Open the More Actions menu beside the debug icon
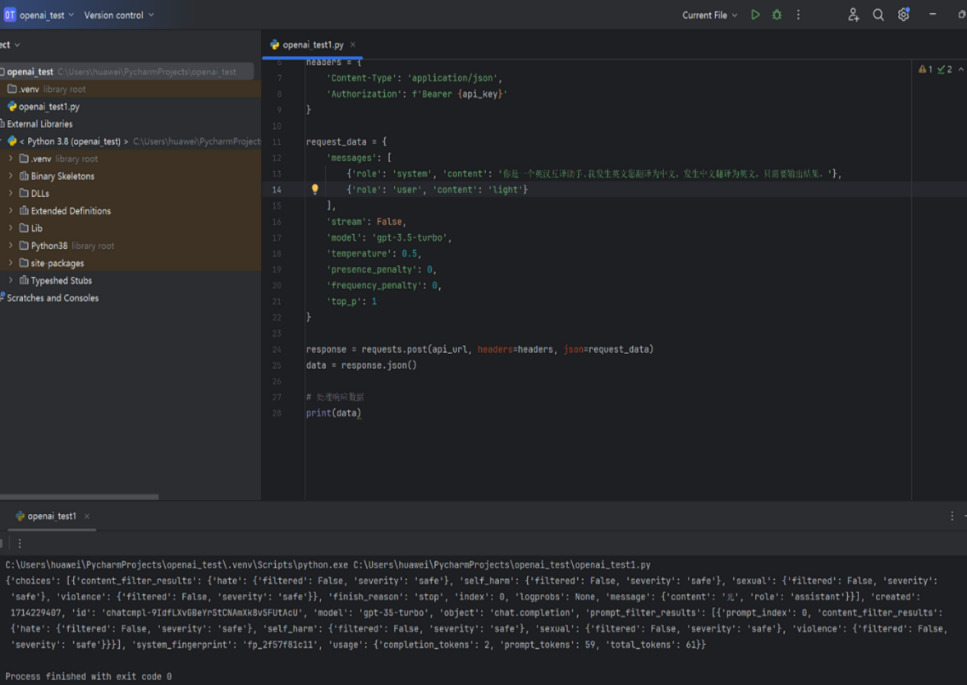The width and height of the screenshot is (967, 685). pos(798,15)
